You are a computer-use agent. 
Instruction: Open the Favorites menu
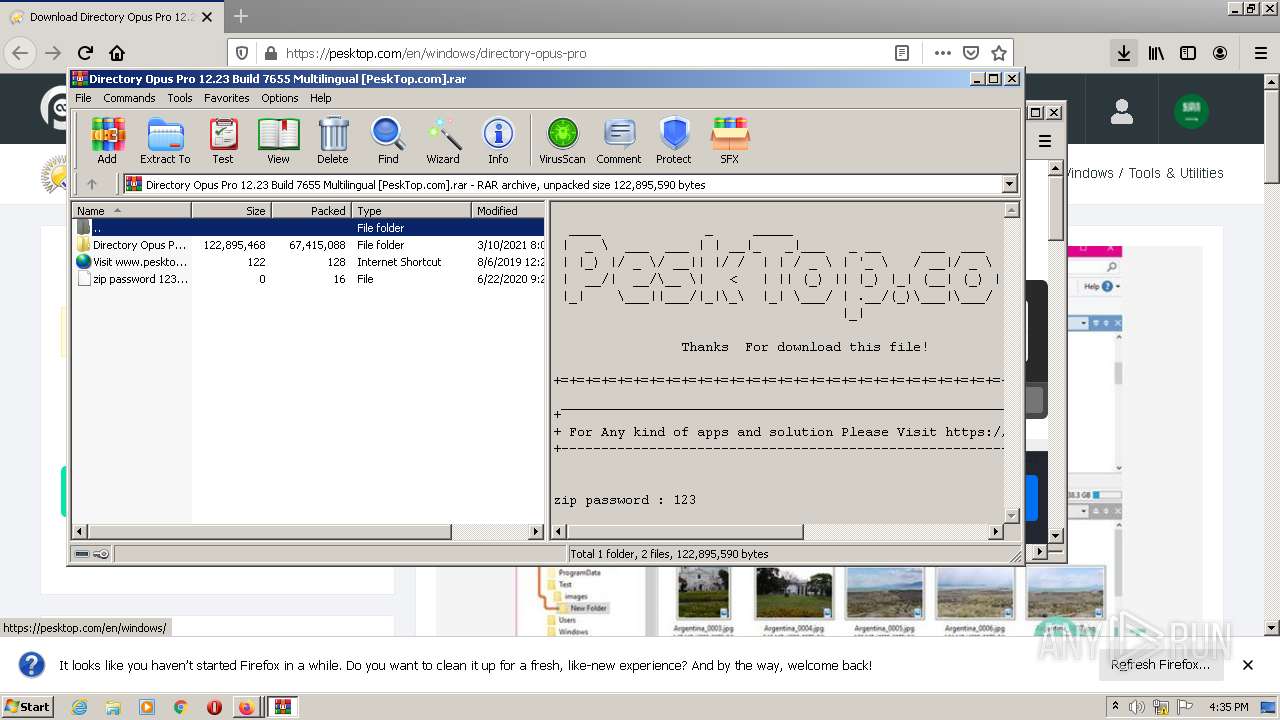(227, 98)
